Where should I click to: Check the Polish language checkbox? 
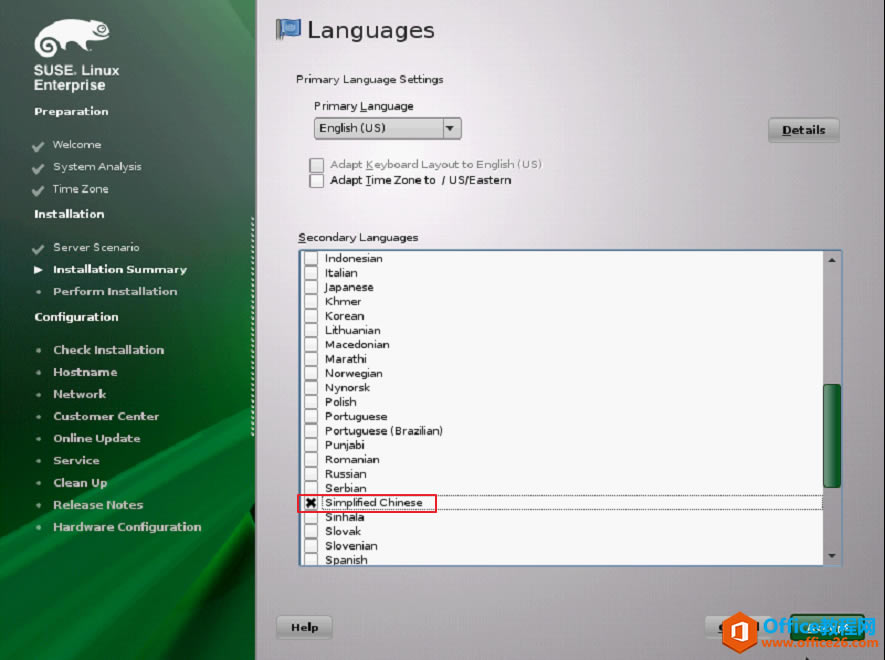coord(311,402)
